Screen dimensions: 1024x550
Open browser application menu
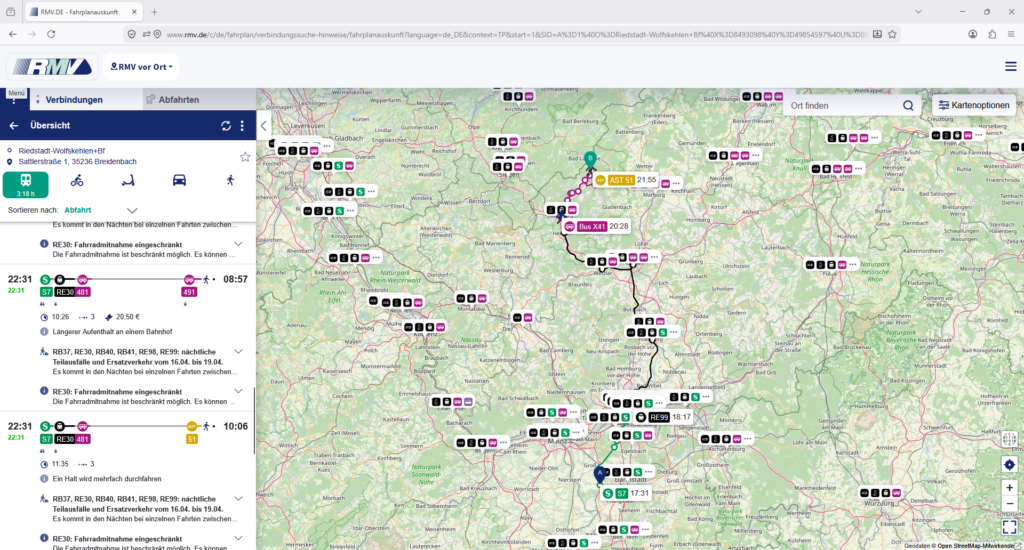pyautogui.click(x=1011, y=34)
